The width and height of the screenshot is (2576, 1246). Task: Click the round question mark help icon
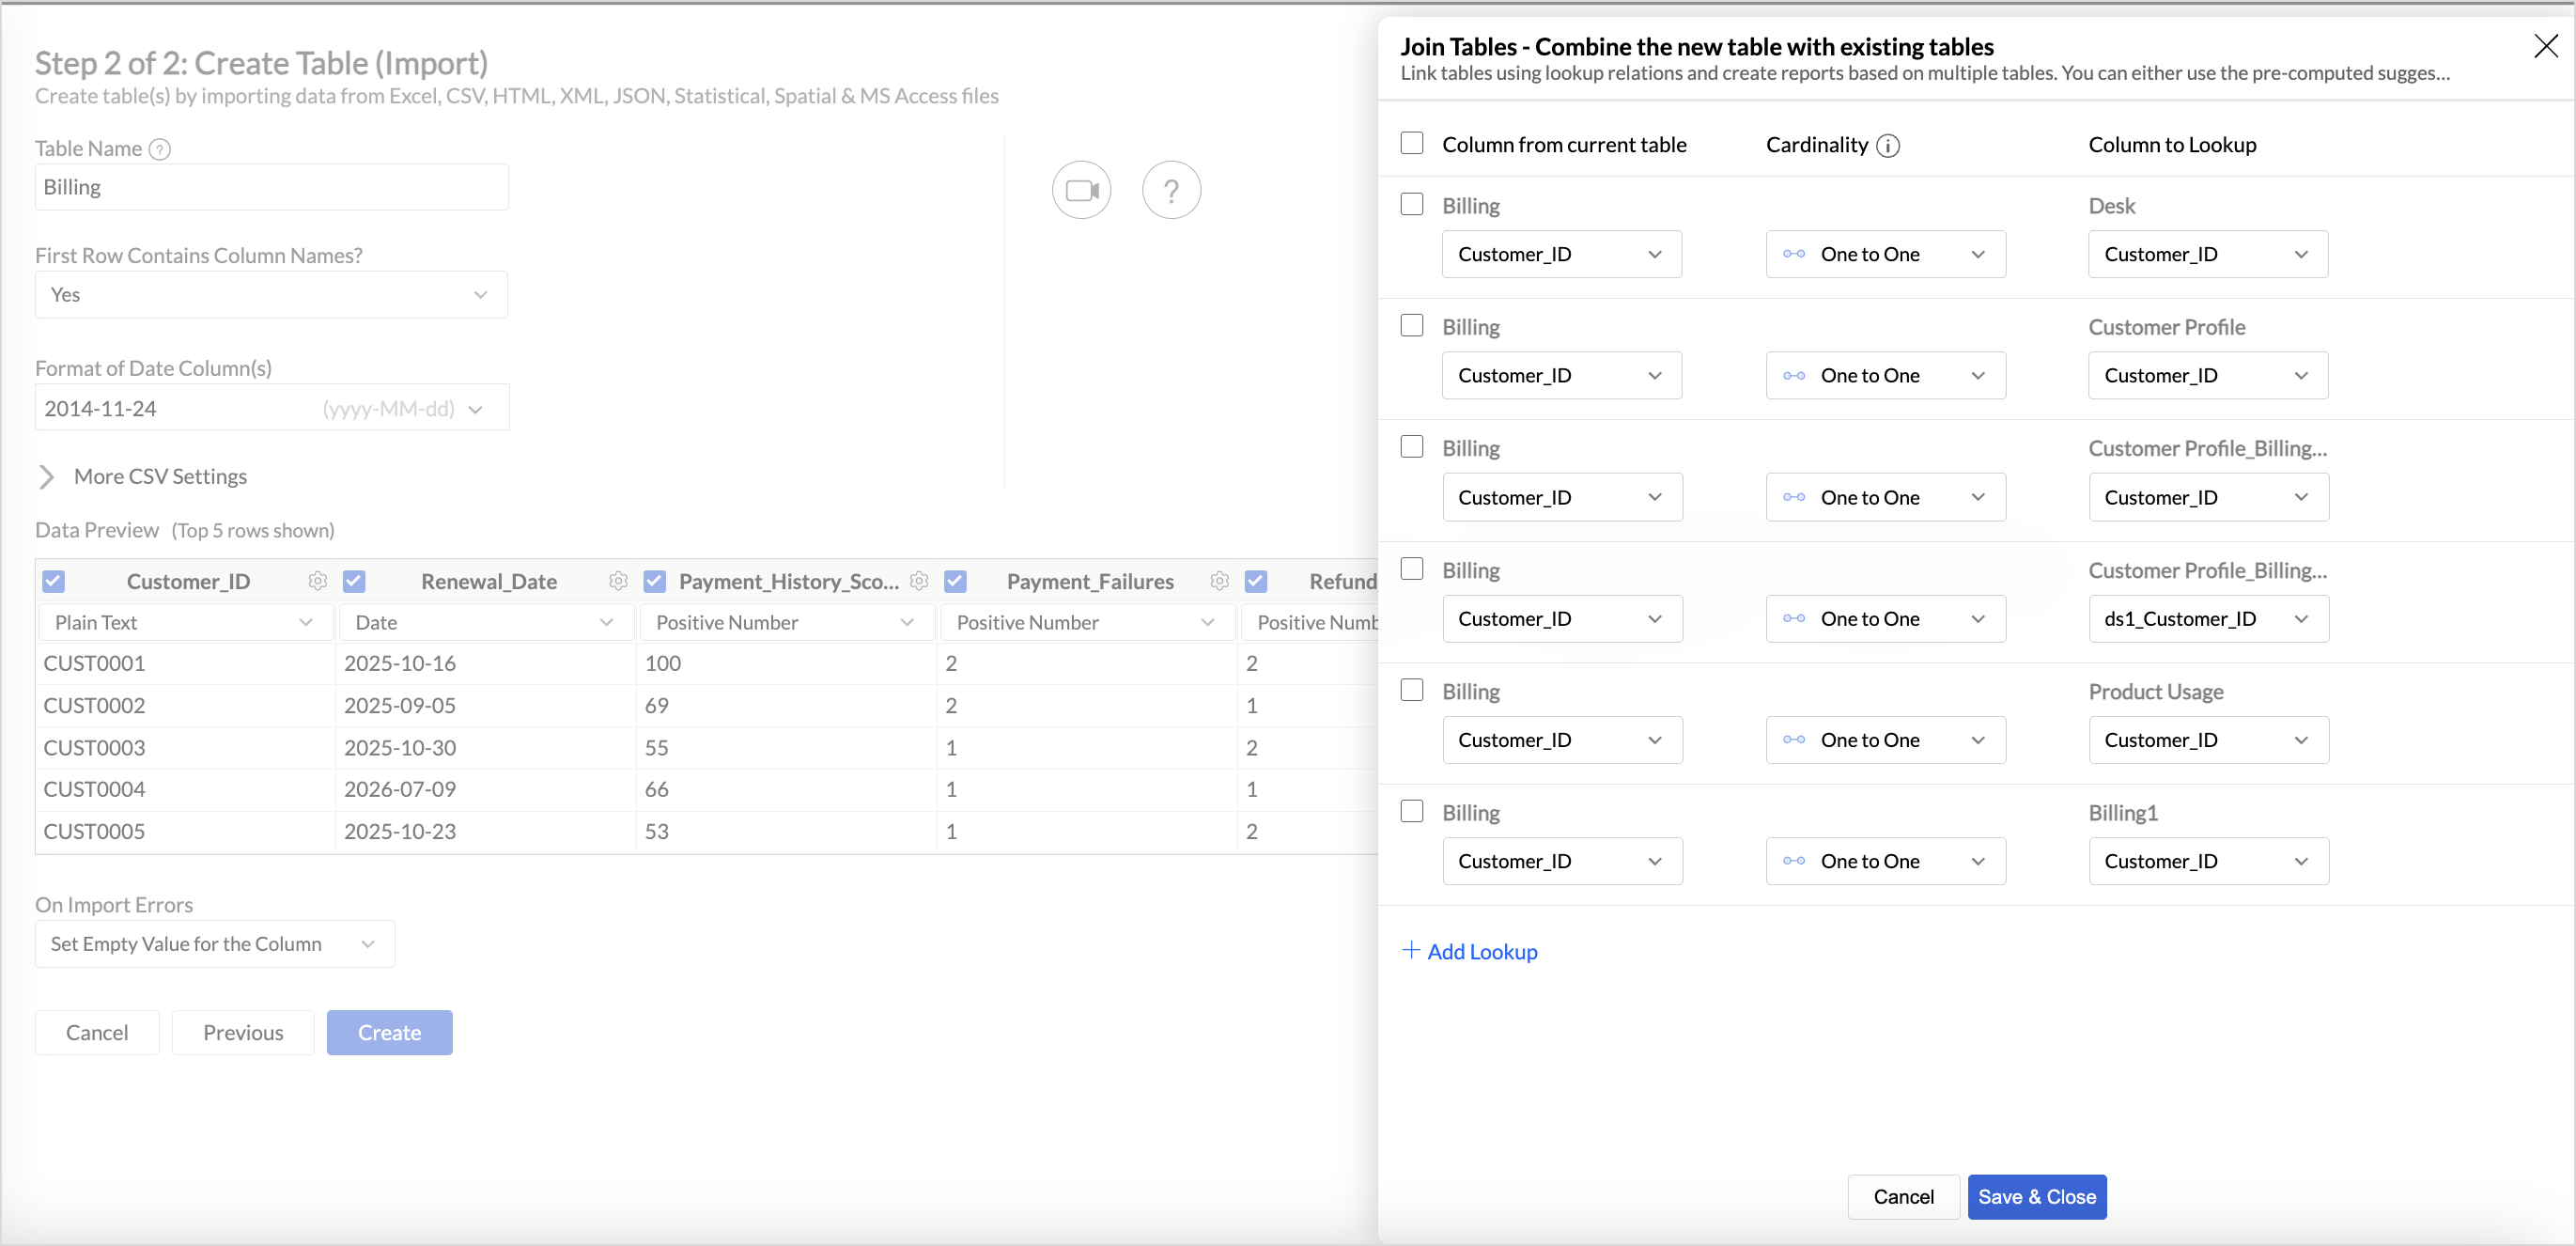[1171, 190]
